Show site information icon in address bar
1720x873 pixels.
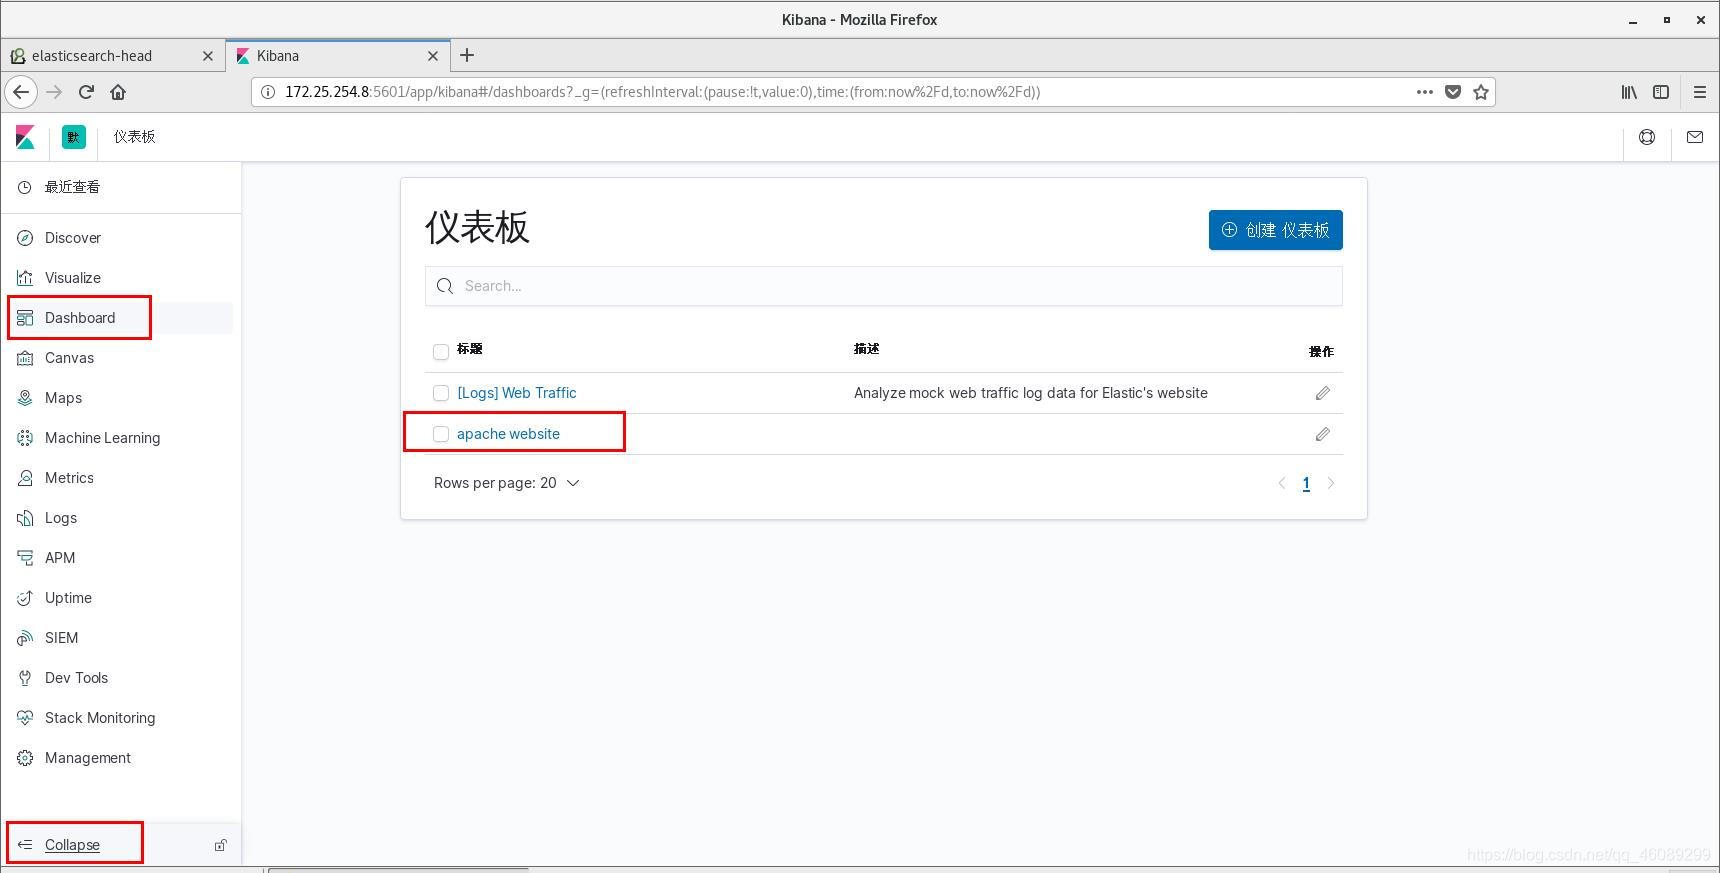pyautogui.click(x=267, y=92)
